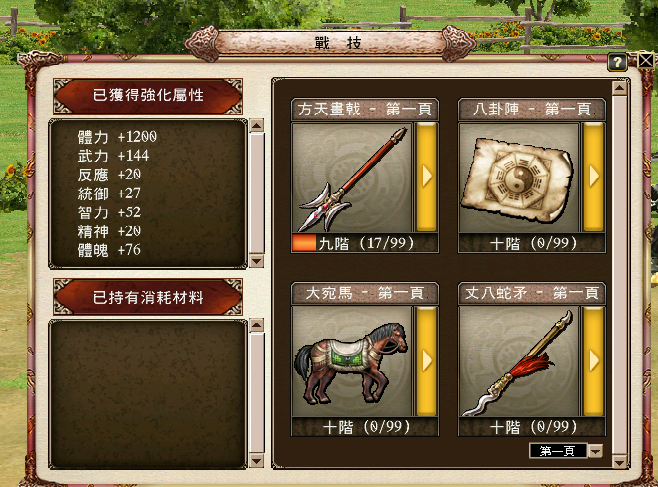
Task: Select the 大宛馬 horse icon
Action: pyautogui.click(x=352, y=362)
